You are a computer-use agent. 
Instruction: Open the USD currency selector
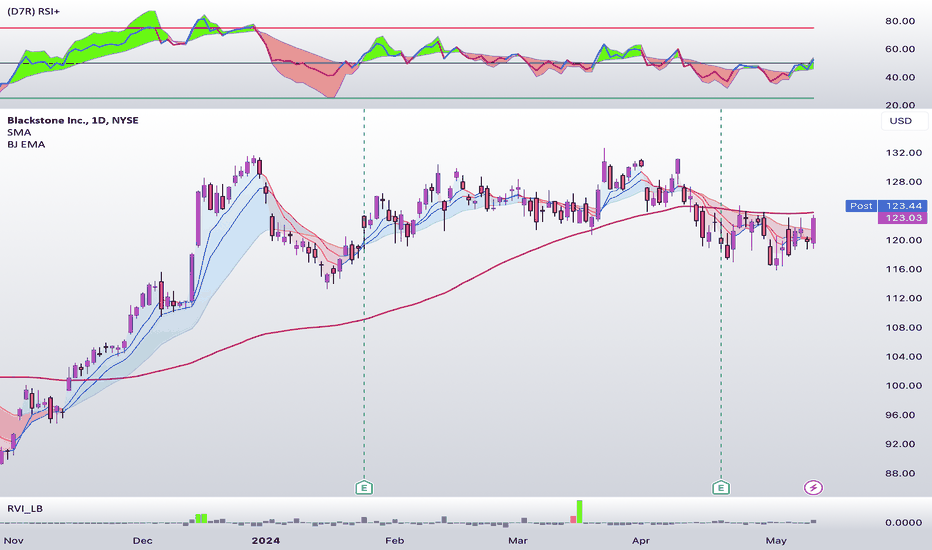point(903,121)
